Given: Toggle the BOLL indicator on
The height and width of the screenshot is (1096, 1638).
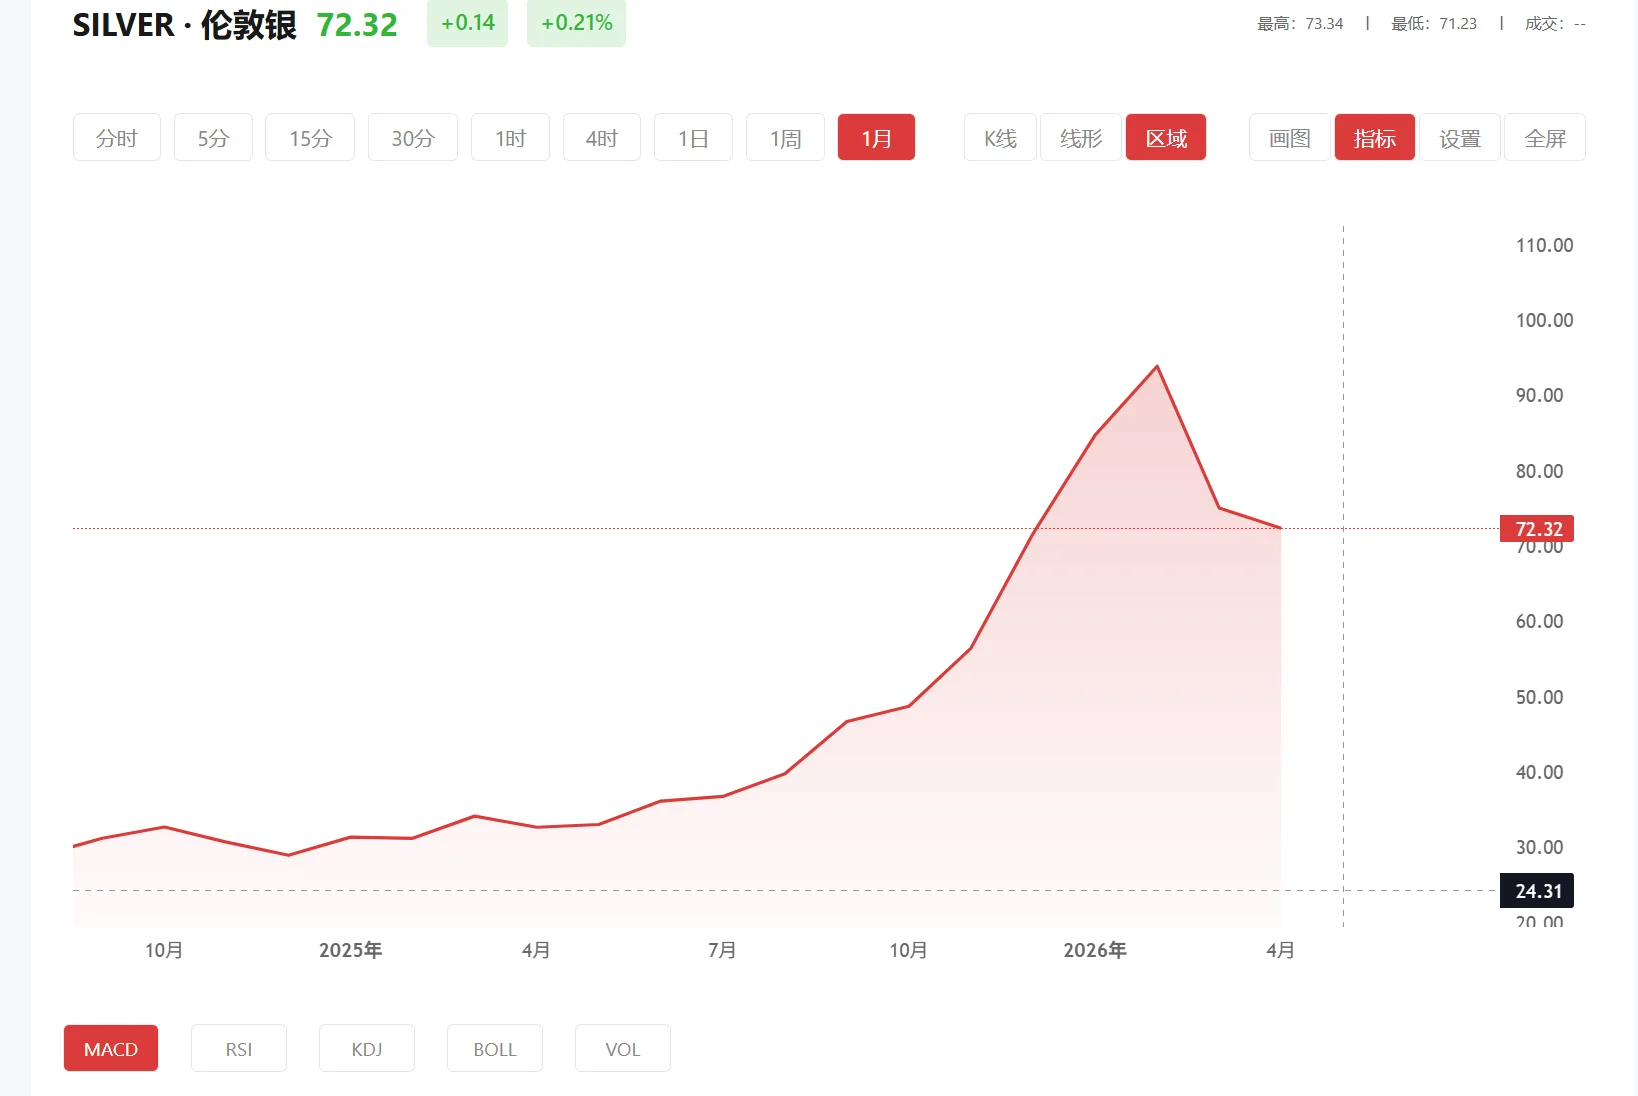Looking at the screenshot, I should click(x=494, y=1048).
